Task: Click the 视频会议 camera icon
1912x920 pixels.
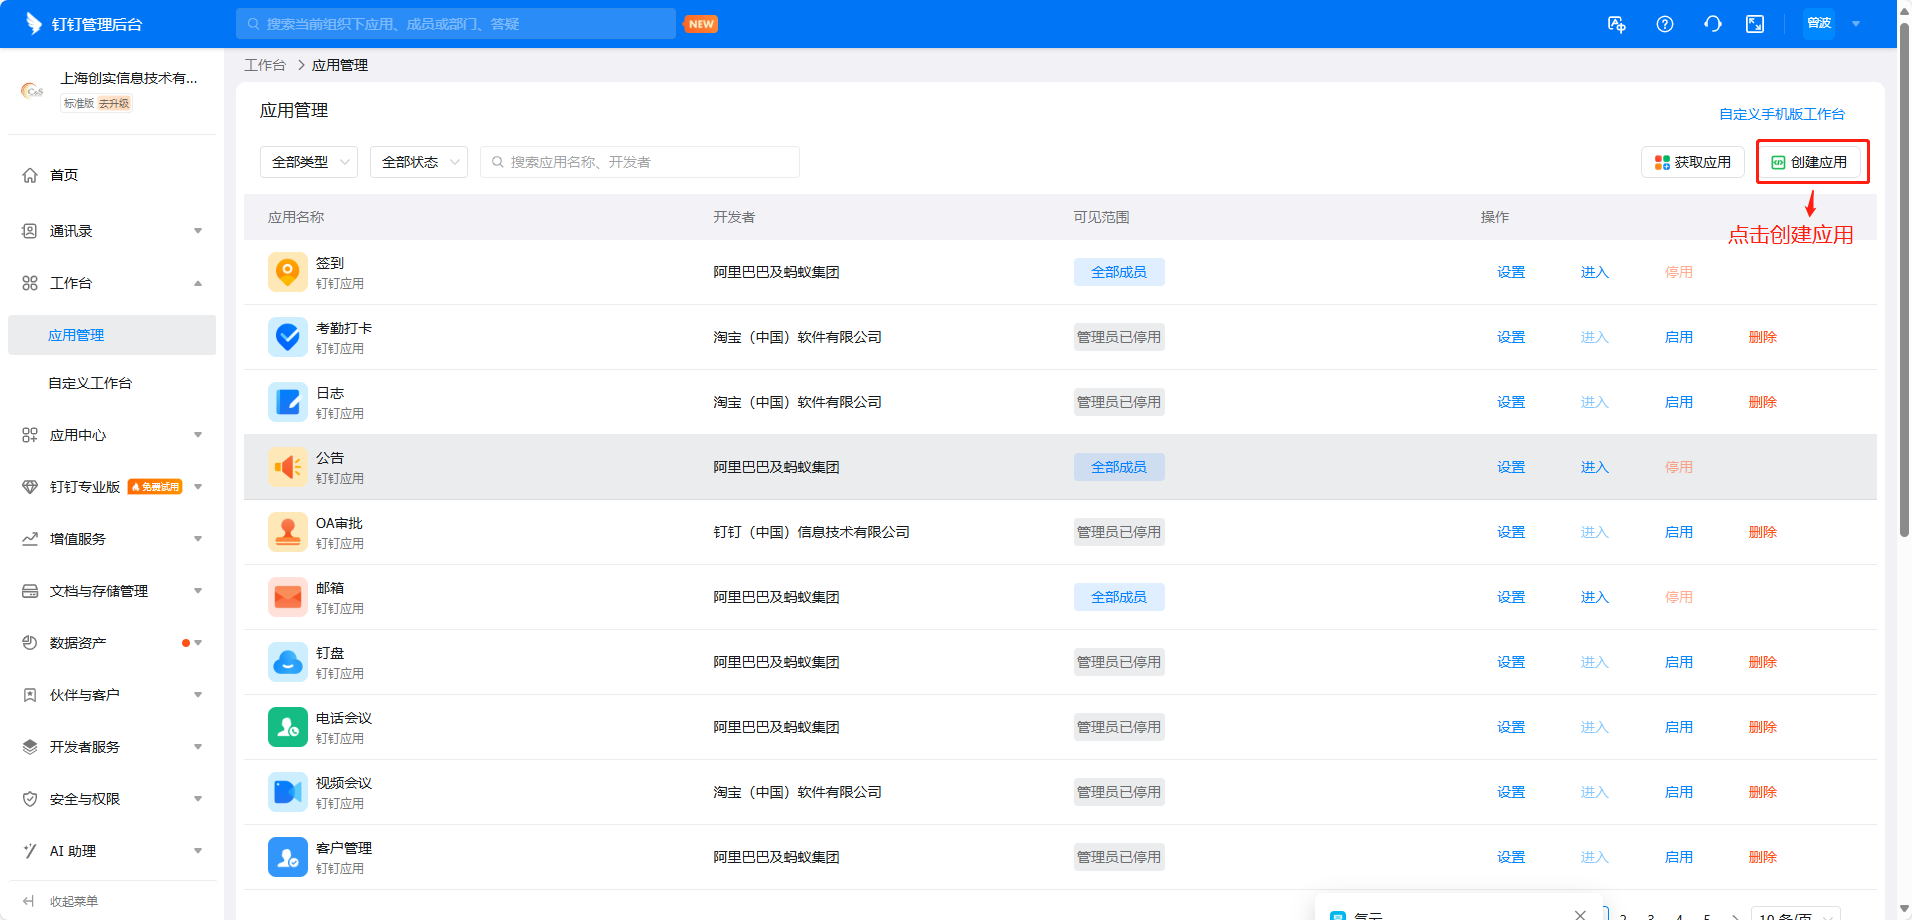Action: pyautogui.click(x=287, y=792)
